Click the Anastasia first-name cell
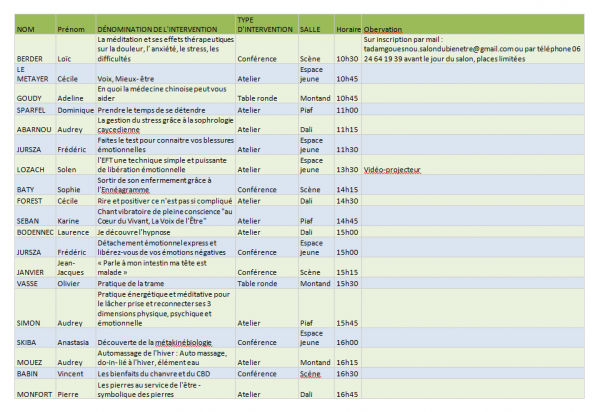 coord(76,338)
